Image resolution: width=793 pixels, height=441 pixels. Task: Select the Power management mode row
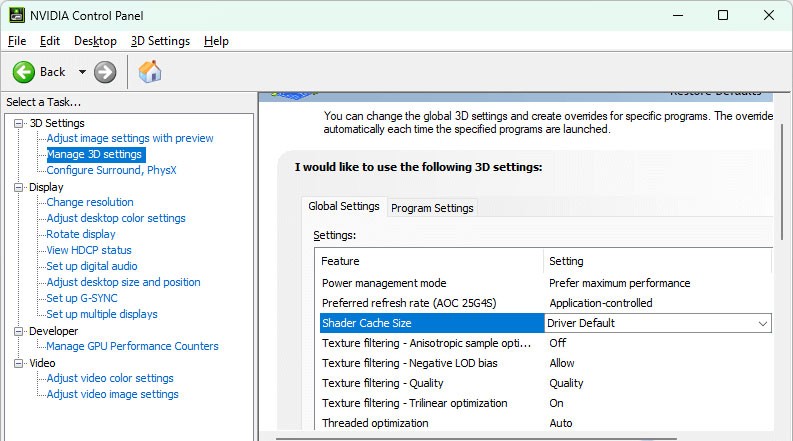pos(384,283)
